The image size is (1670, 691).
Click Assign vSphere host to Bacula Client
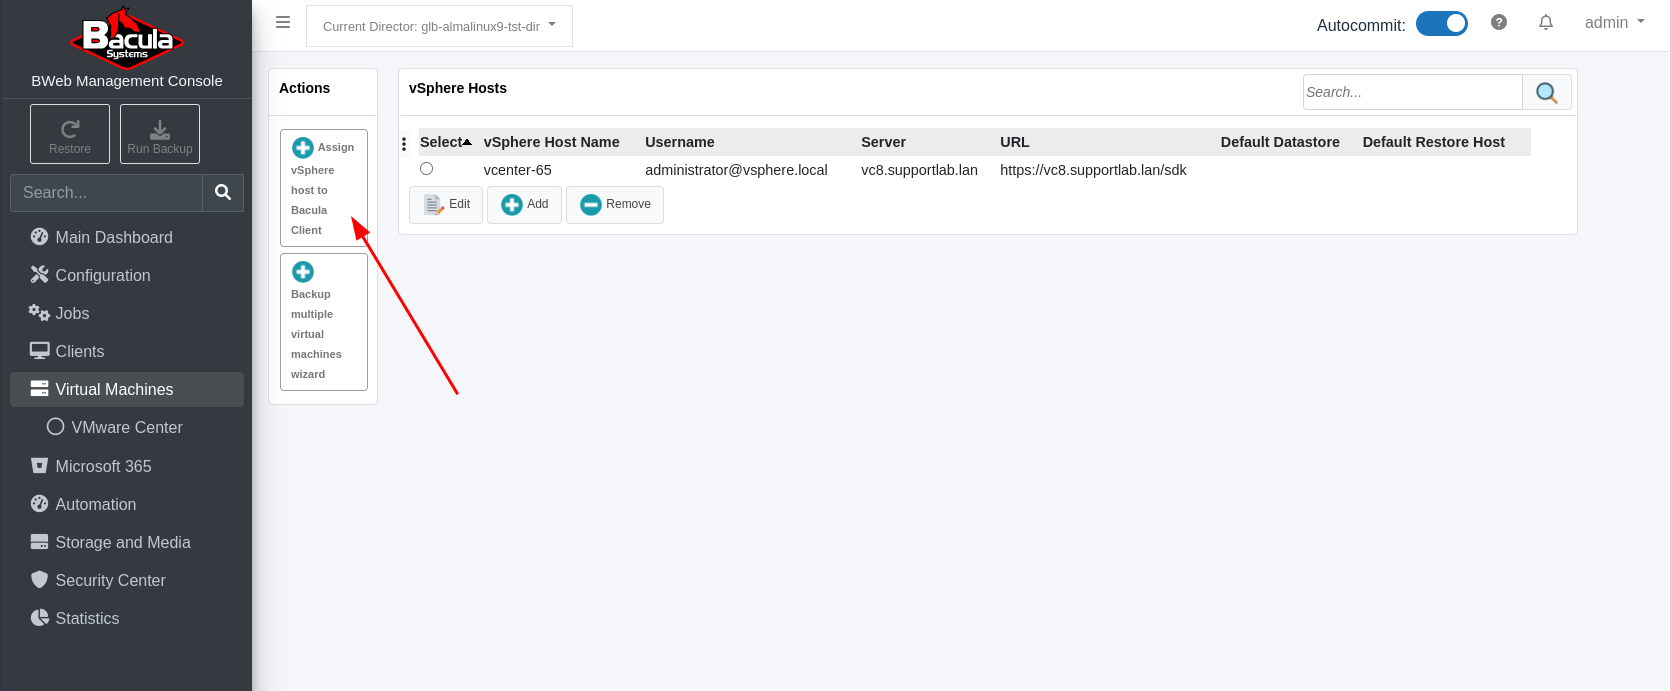pos(324,188)
